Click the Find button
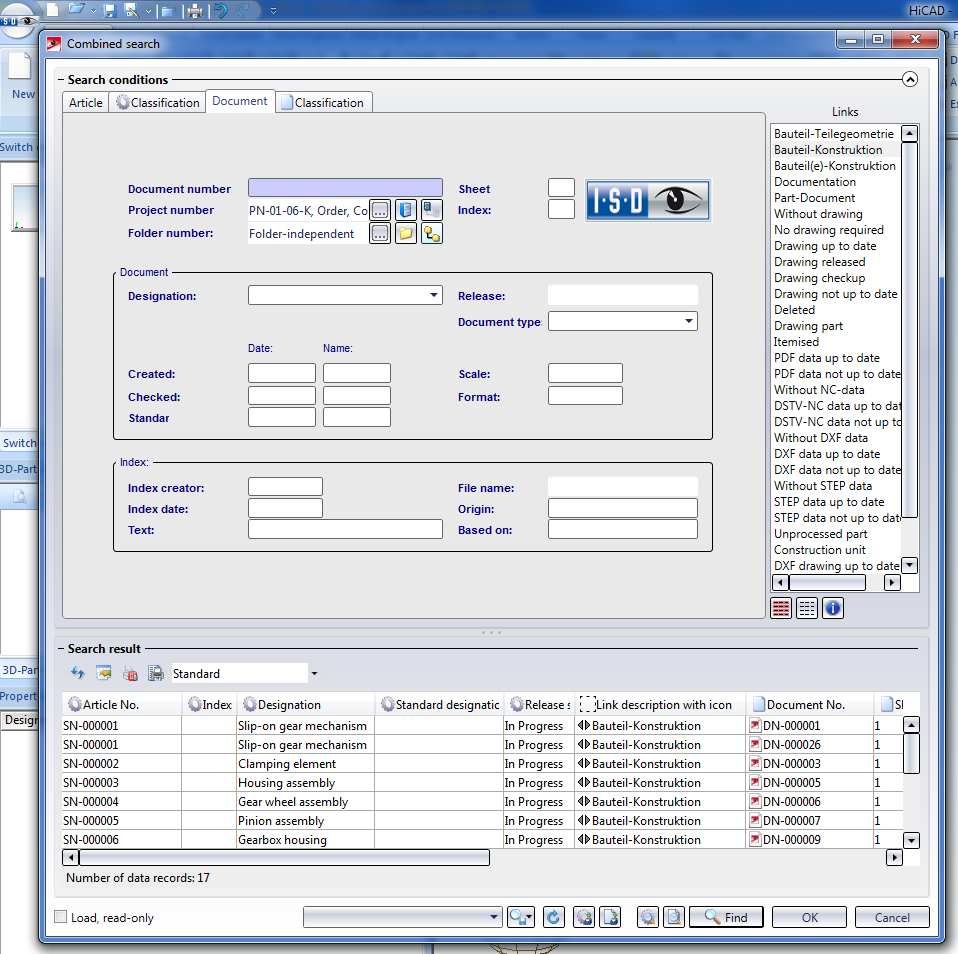The width and height of the screenshot is (958, 954). point(726,917)
